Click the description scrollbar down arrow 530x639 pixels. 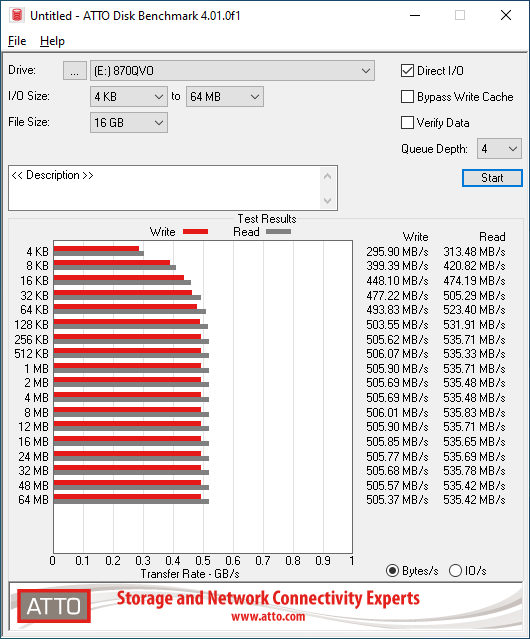pyautogui.click(x=328, y=201)
